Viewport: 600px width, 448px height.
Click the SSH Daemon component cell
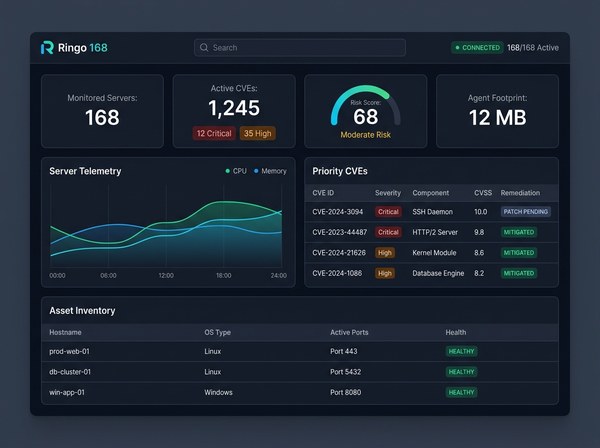pyautogui.click(x=432, y=212)
